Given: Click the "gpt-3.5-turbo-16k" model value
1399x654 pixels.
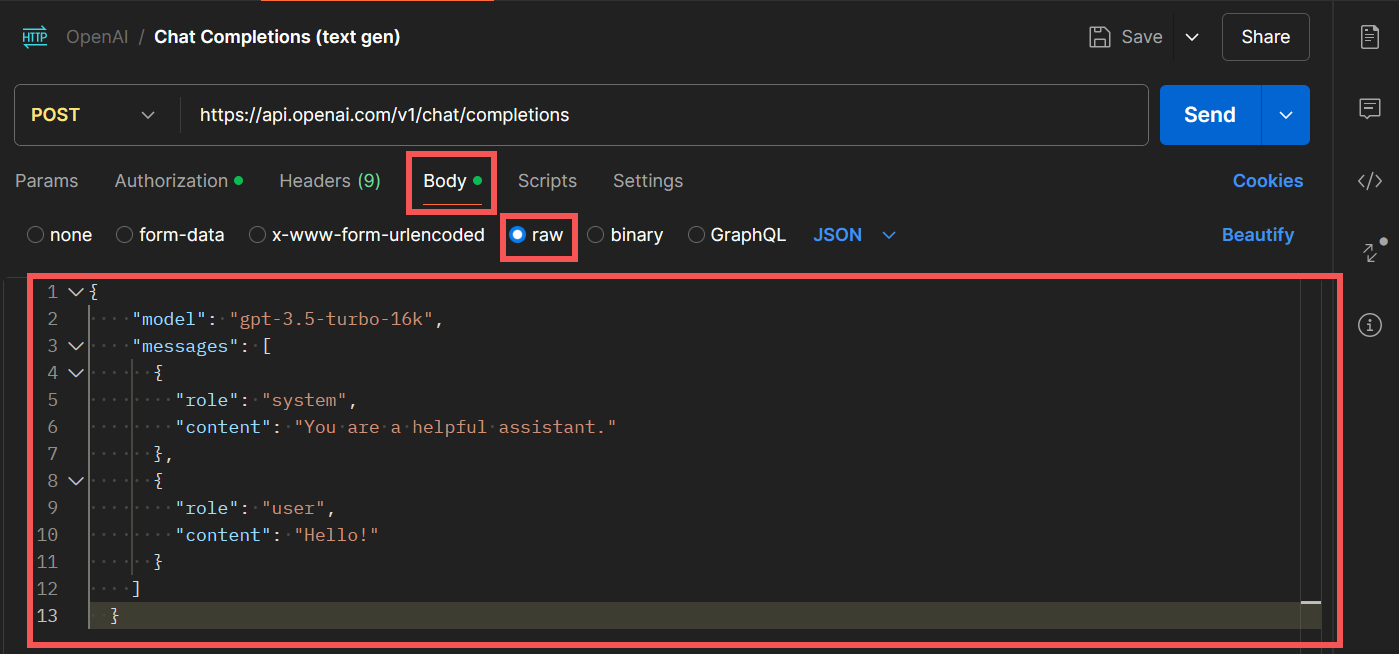Looking at the screenshot, I should point(332,319).
